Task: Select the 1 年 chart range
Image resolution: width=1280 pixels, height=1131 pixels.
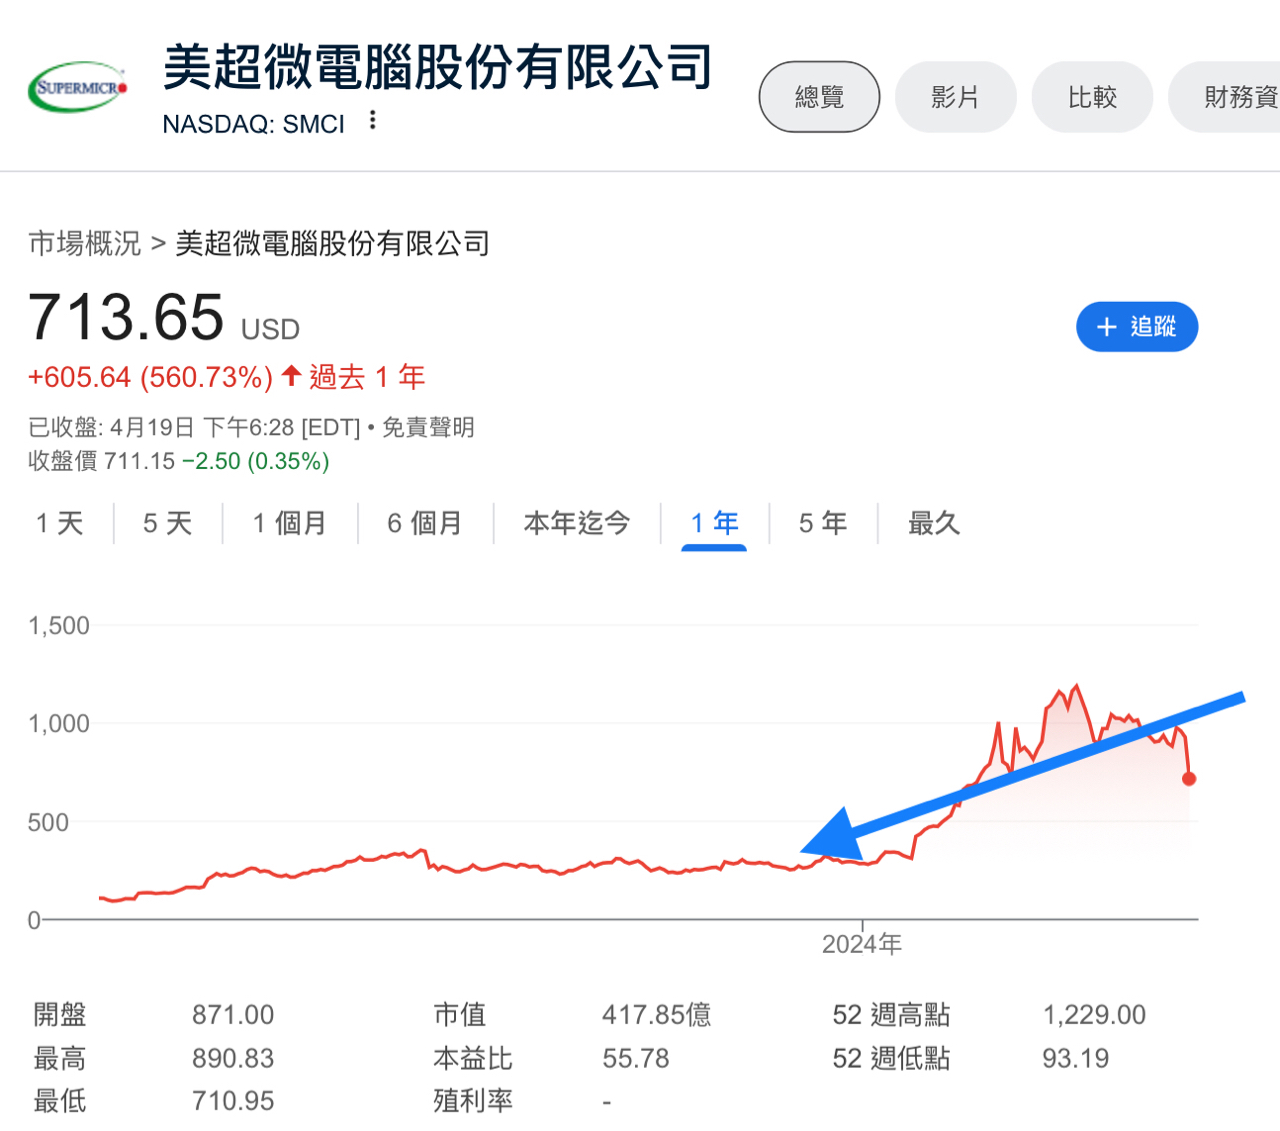Action: tap(714, 523)
